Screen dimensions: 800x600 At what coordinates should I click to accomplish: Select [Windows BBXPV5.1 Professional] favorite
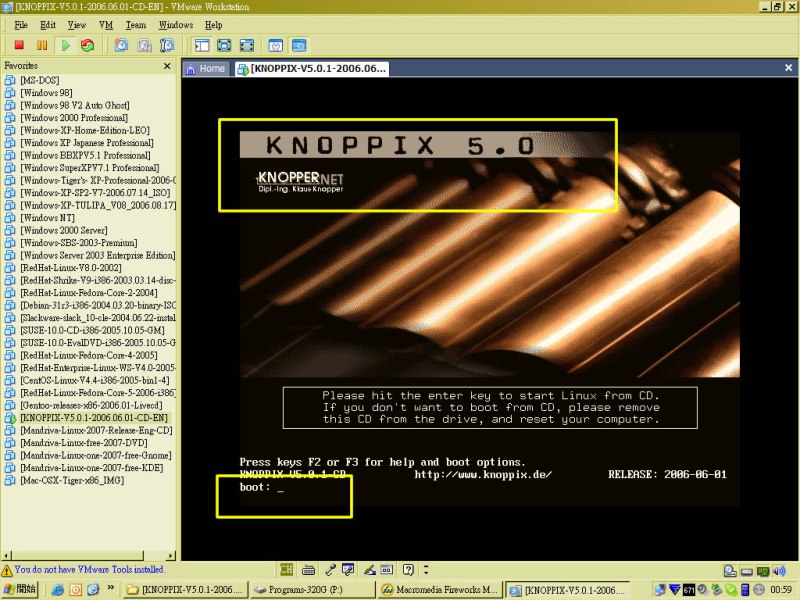(x=85, y=155)
